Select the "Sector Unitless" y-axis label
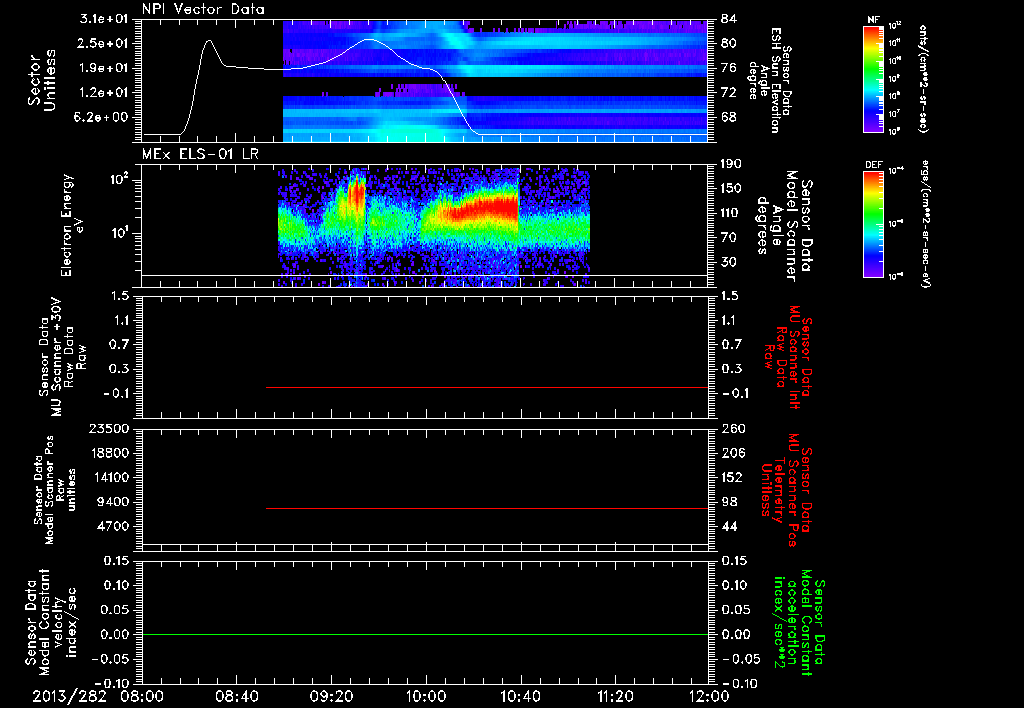 (x=42, y=80)
